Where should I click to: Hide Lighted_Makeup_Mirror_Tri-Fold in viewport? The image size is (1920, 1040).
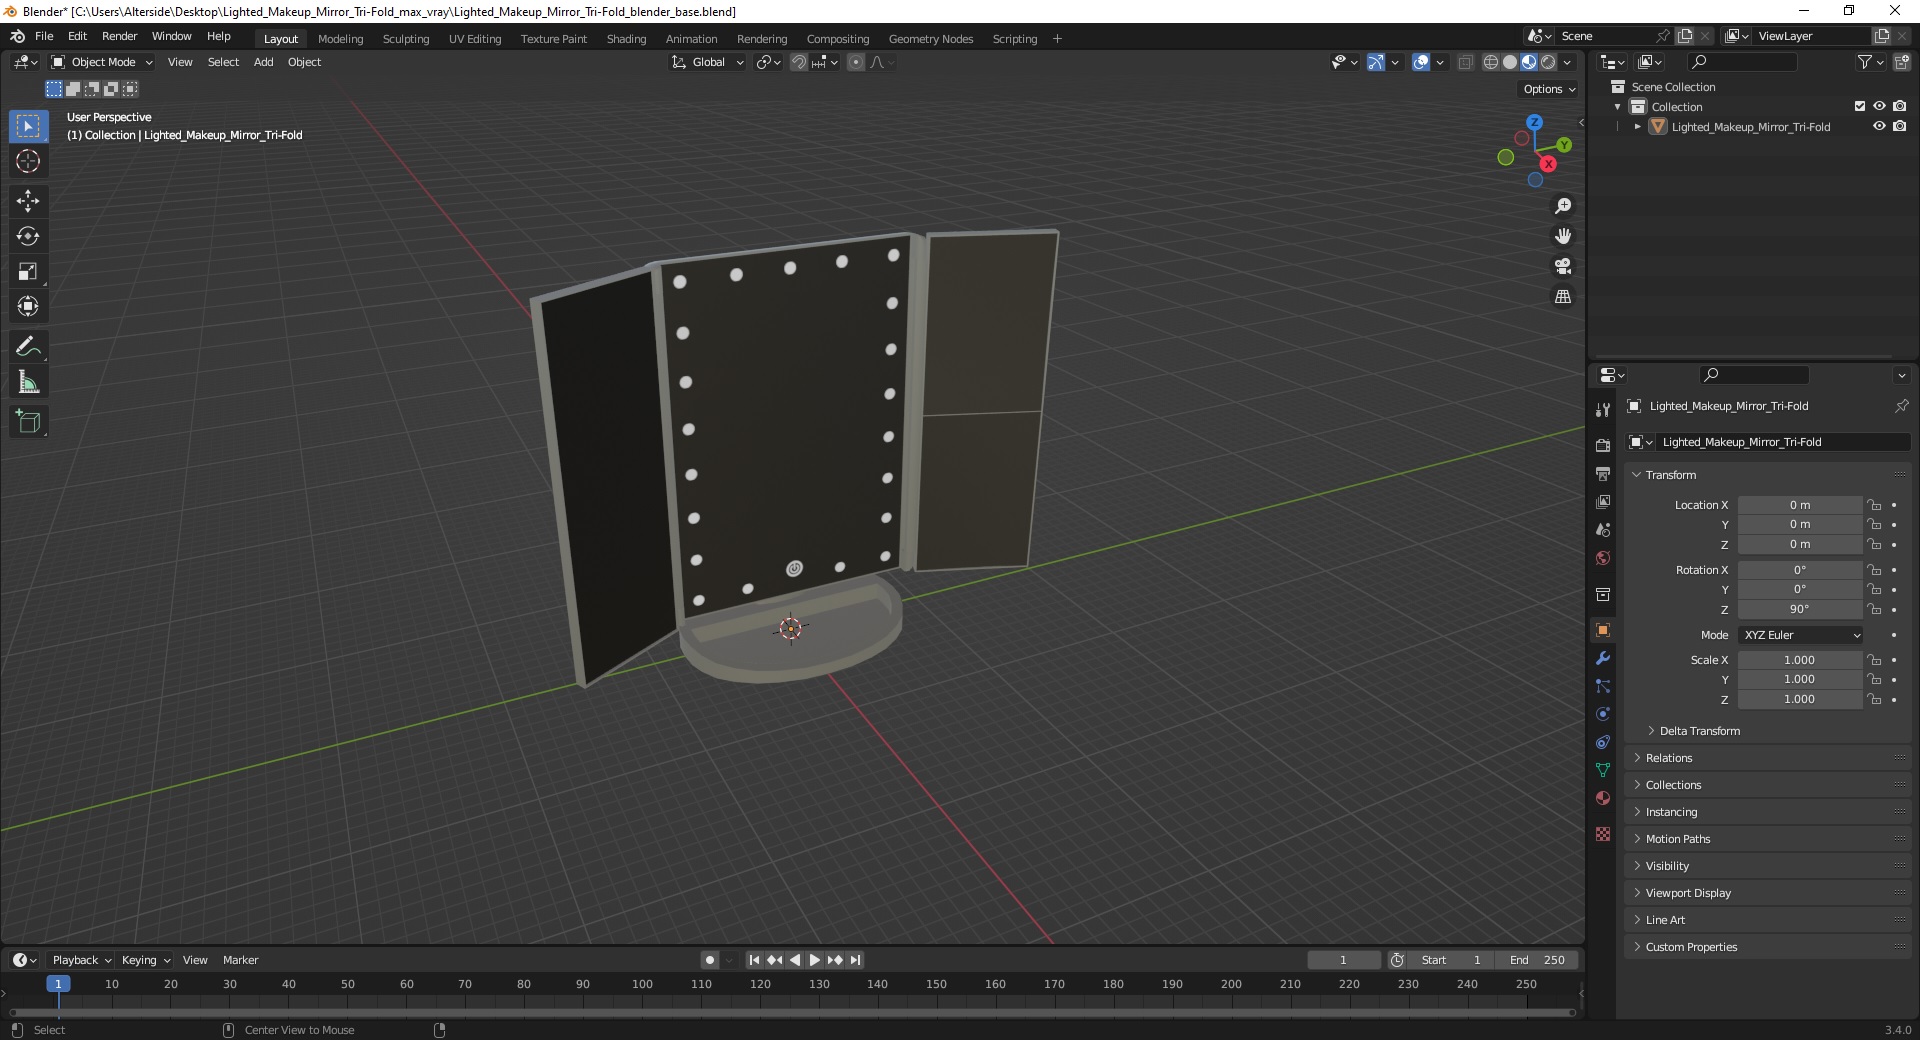click(1879, 126)
